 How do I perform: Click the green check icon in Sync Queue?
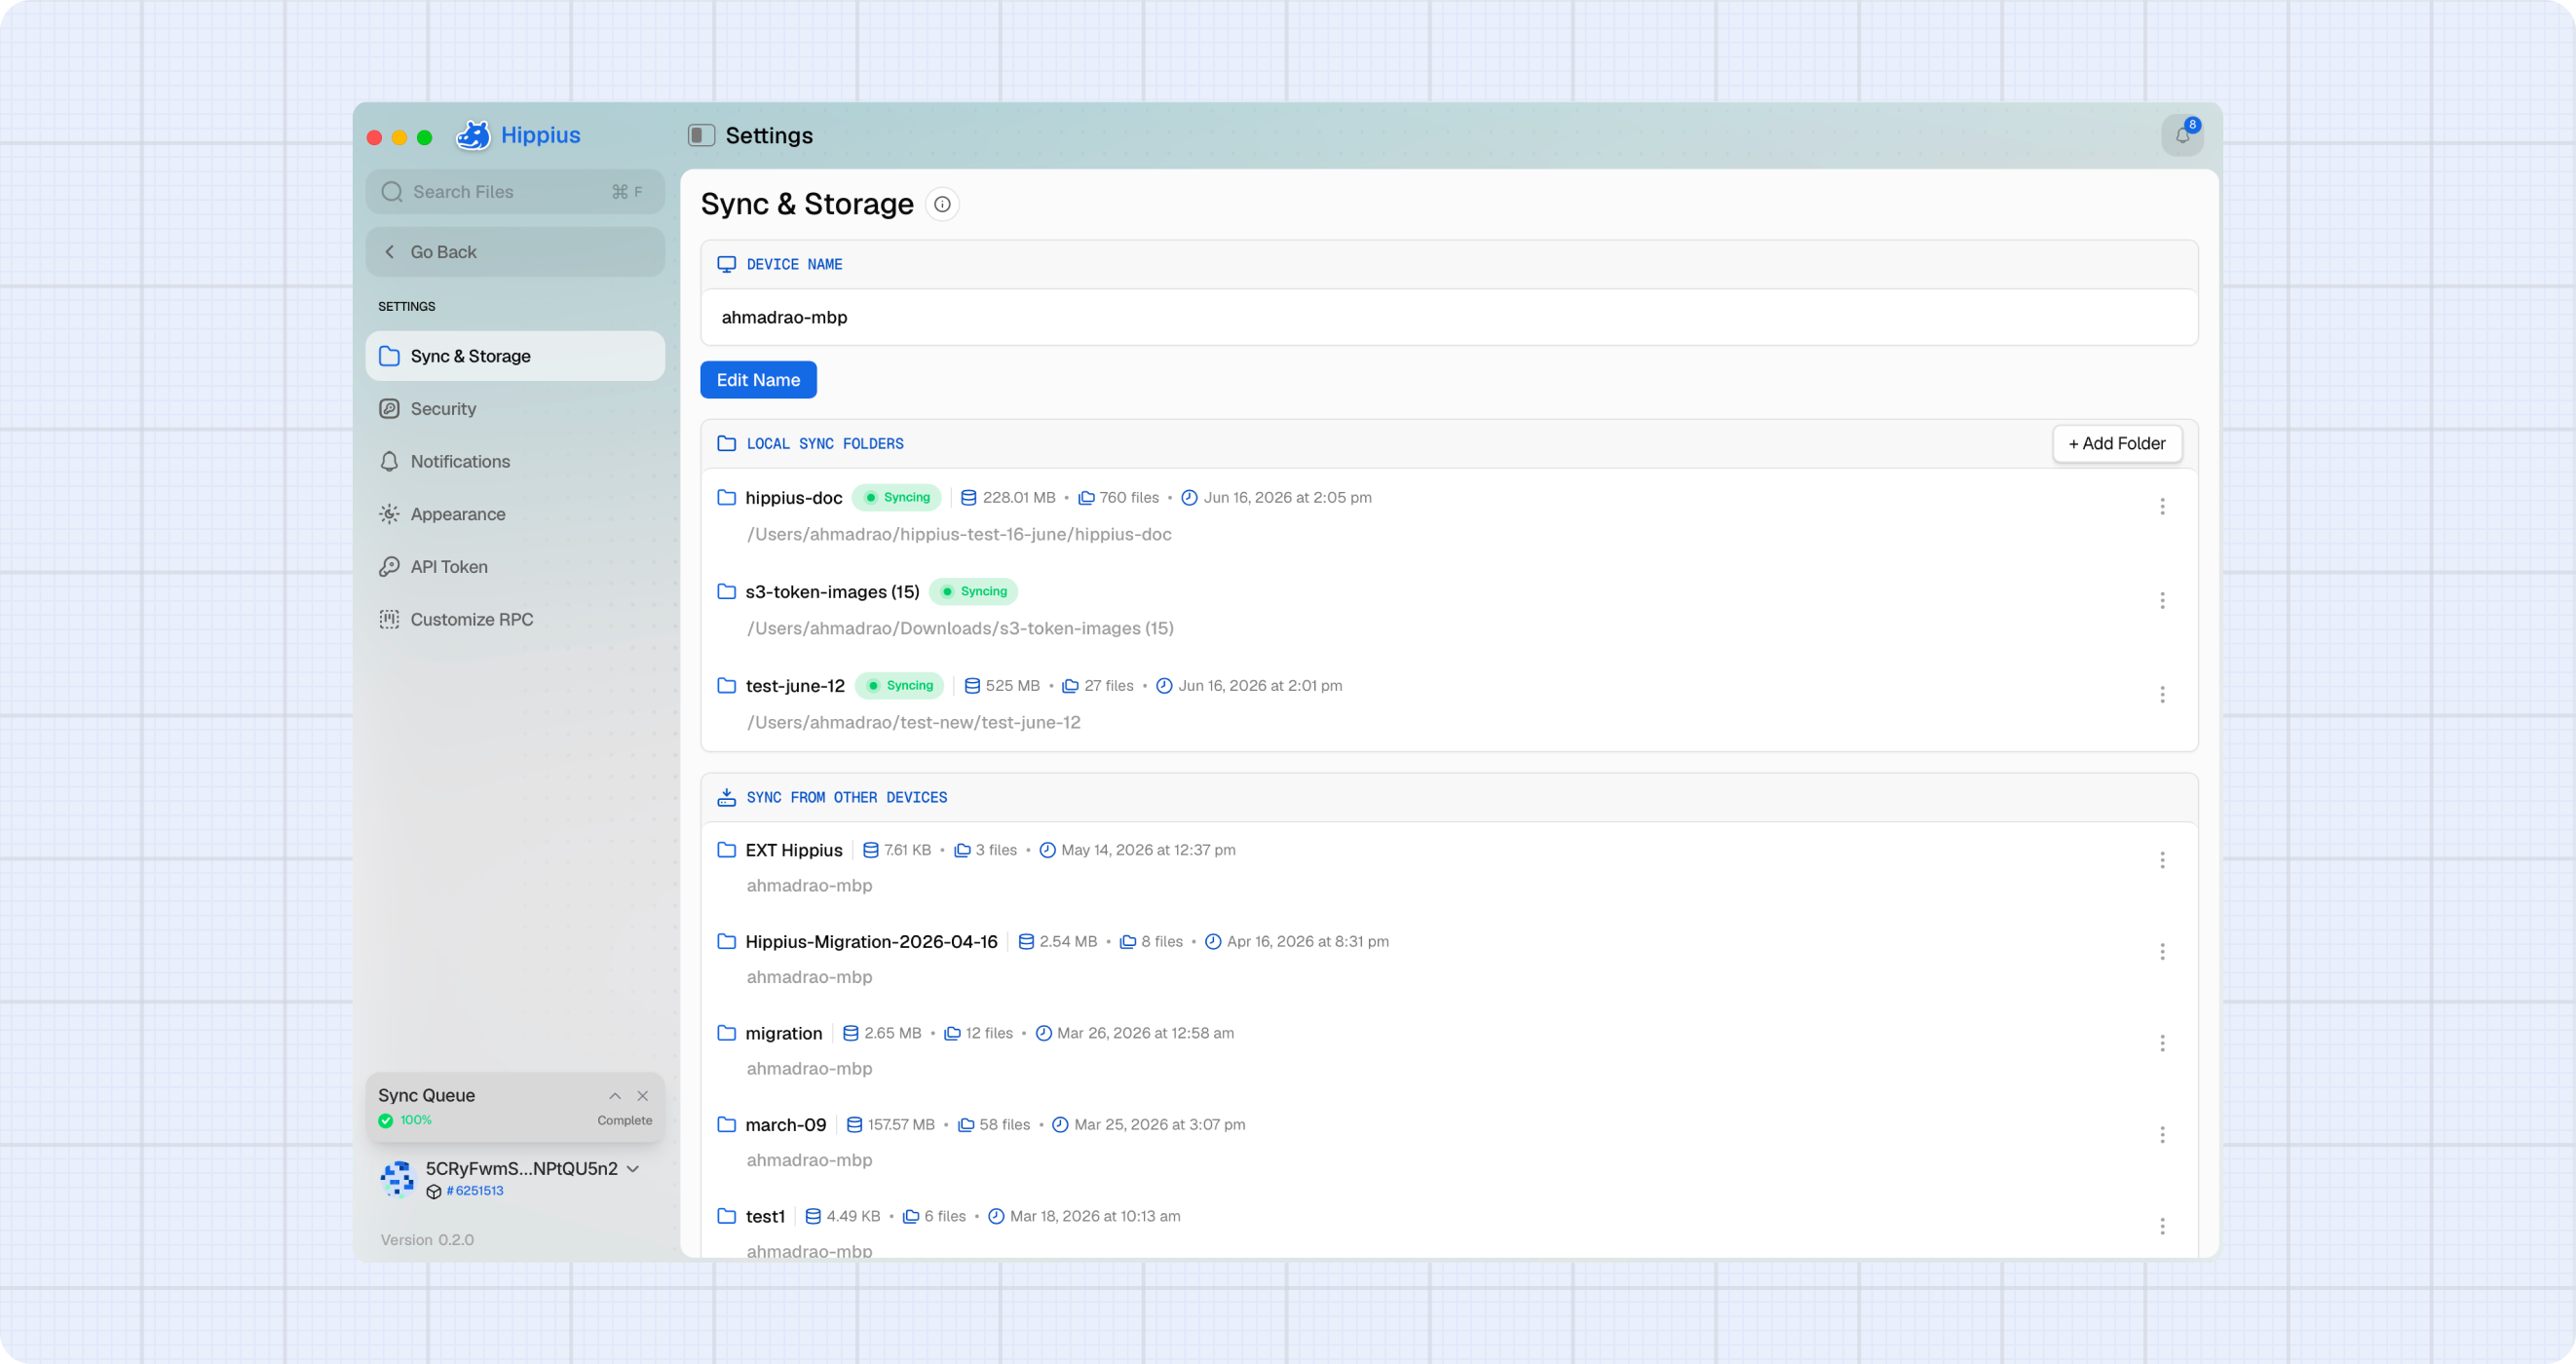coord(386,1120)
